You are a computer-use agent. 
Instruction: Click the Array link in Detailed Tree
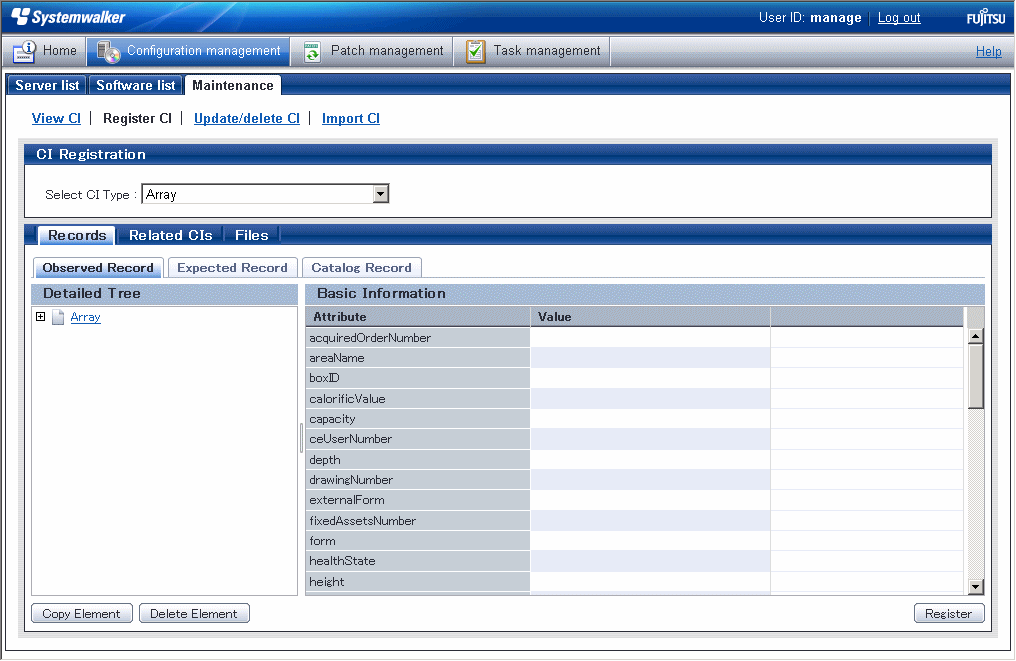click(86, 317)
